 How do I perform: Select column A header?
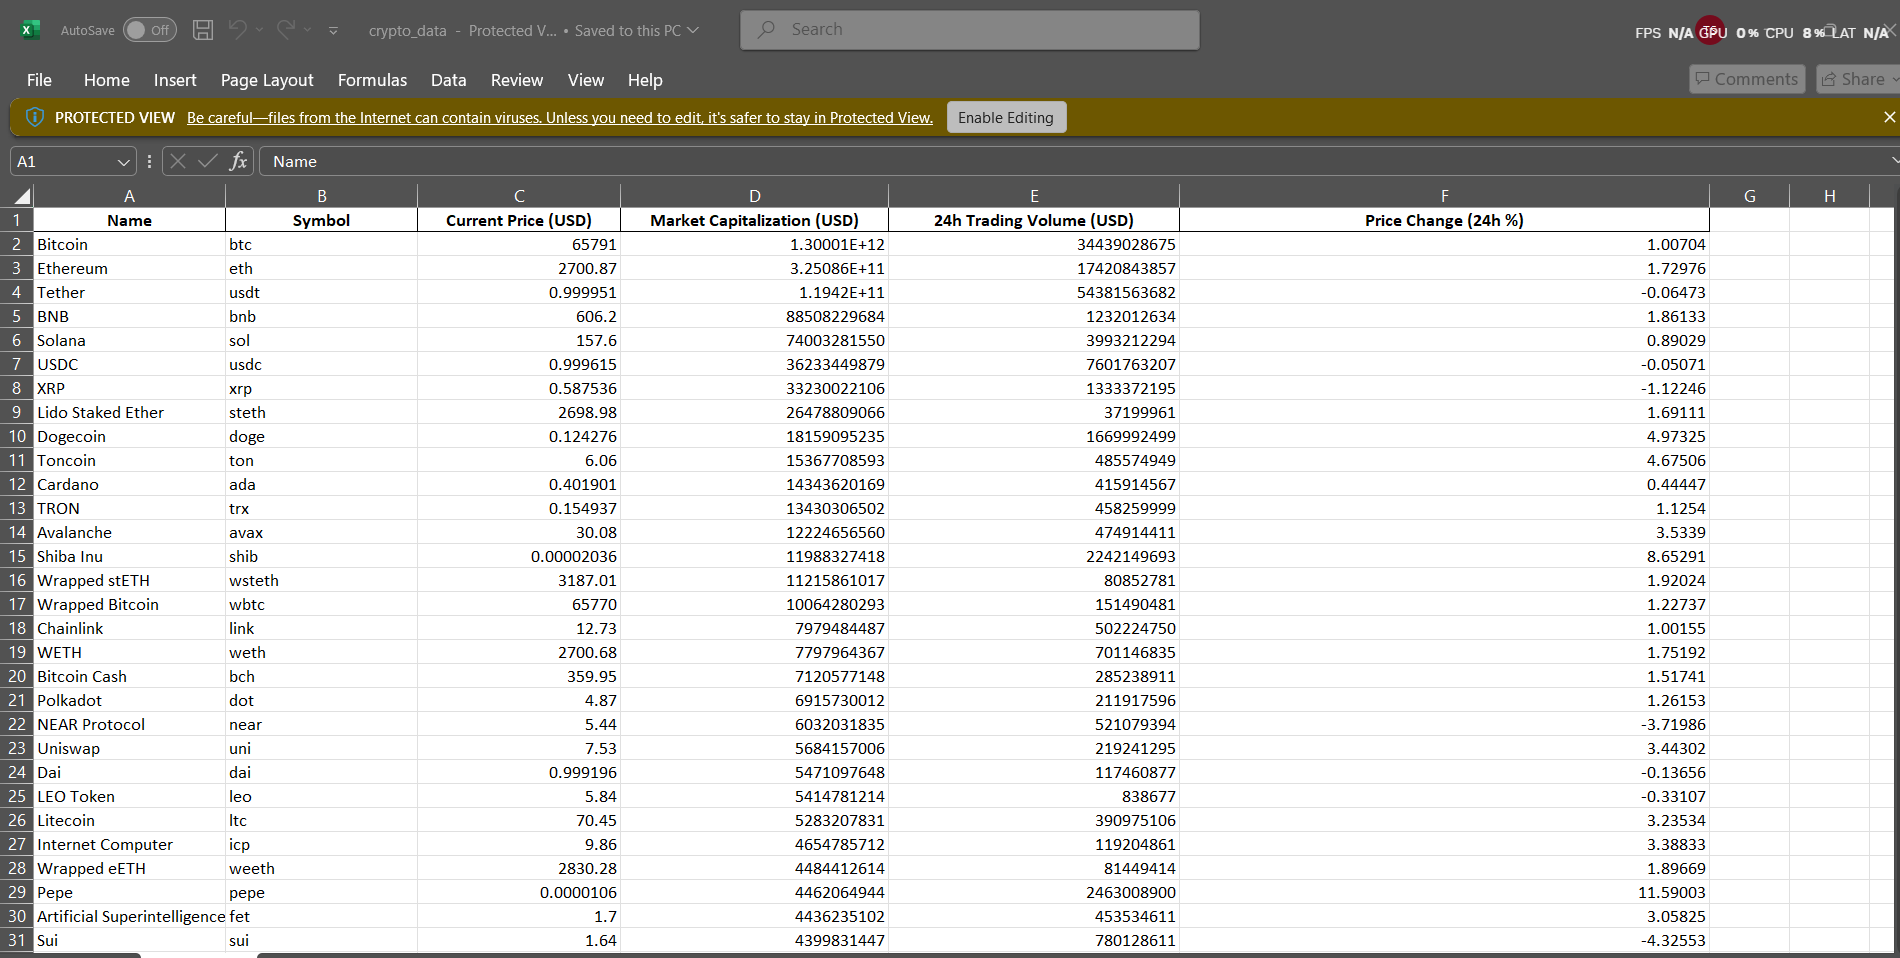(130, 196)
